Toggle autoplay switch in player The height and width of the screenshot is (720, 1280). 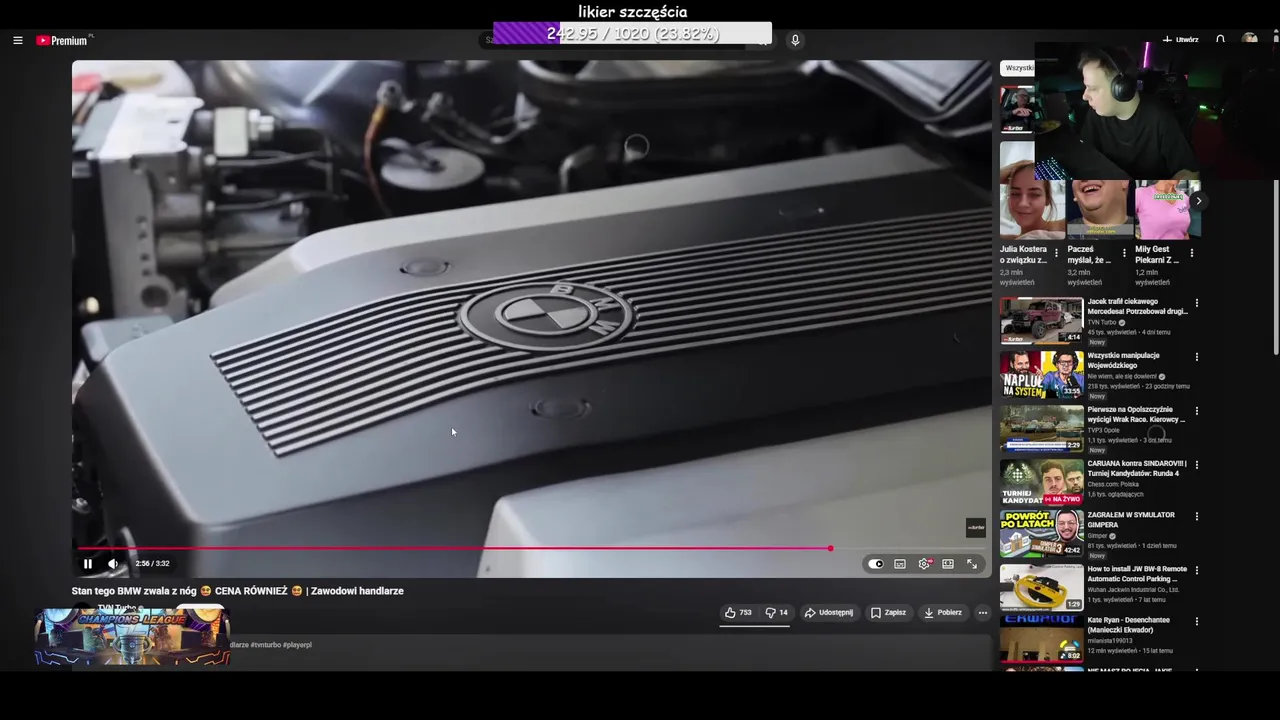point(876,564)
